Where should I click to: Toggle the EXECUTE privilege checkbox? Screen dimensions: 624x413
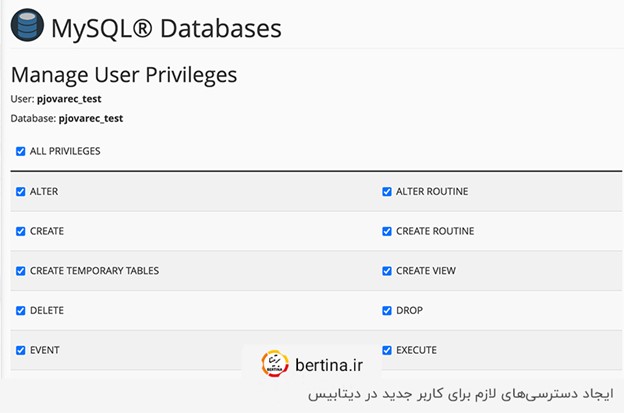pos(387,350)
